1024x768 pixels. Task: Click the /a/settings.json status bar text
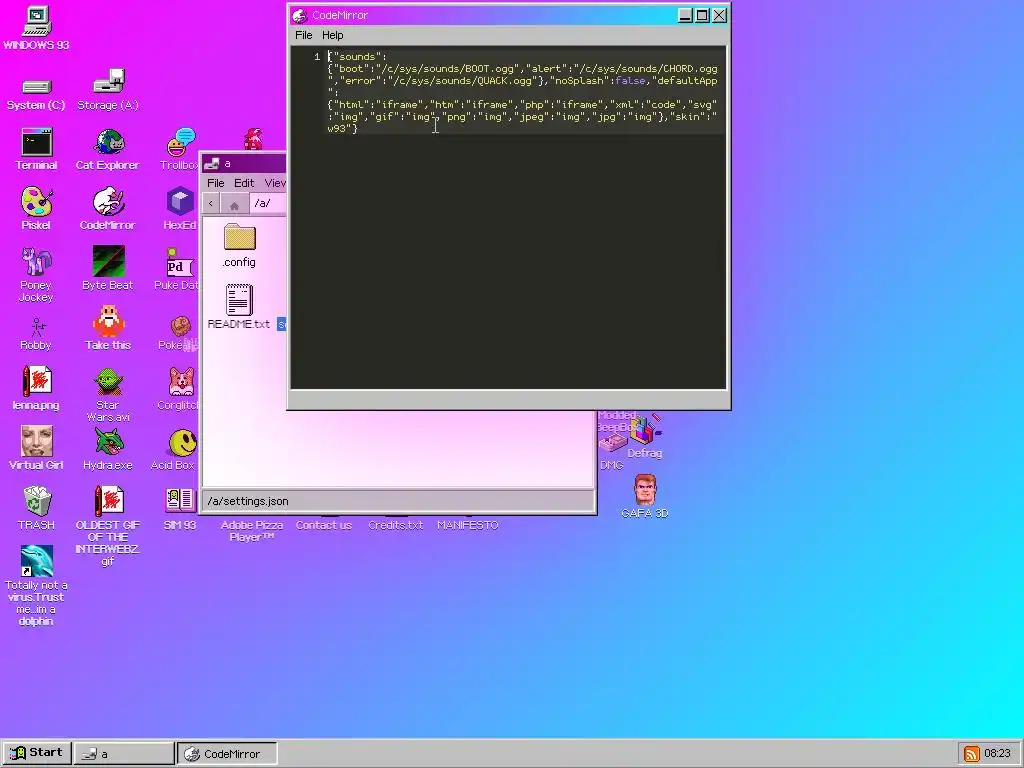[248, 501]
